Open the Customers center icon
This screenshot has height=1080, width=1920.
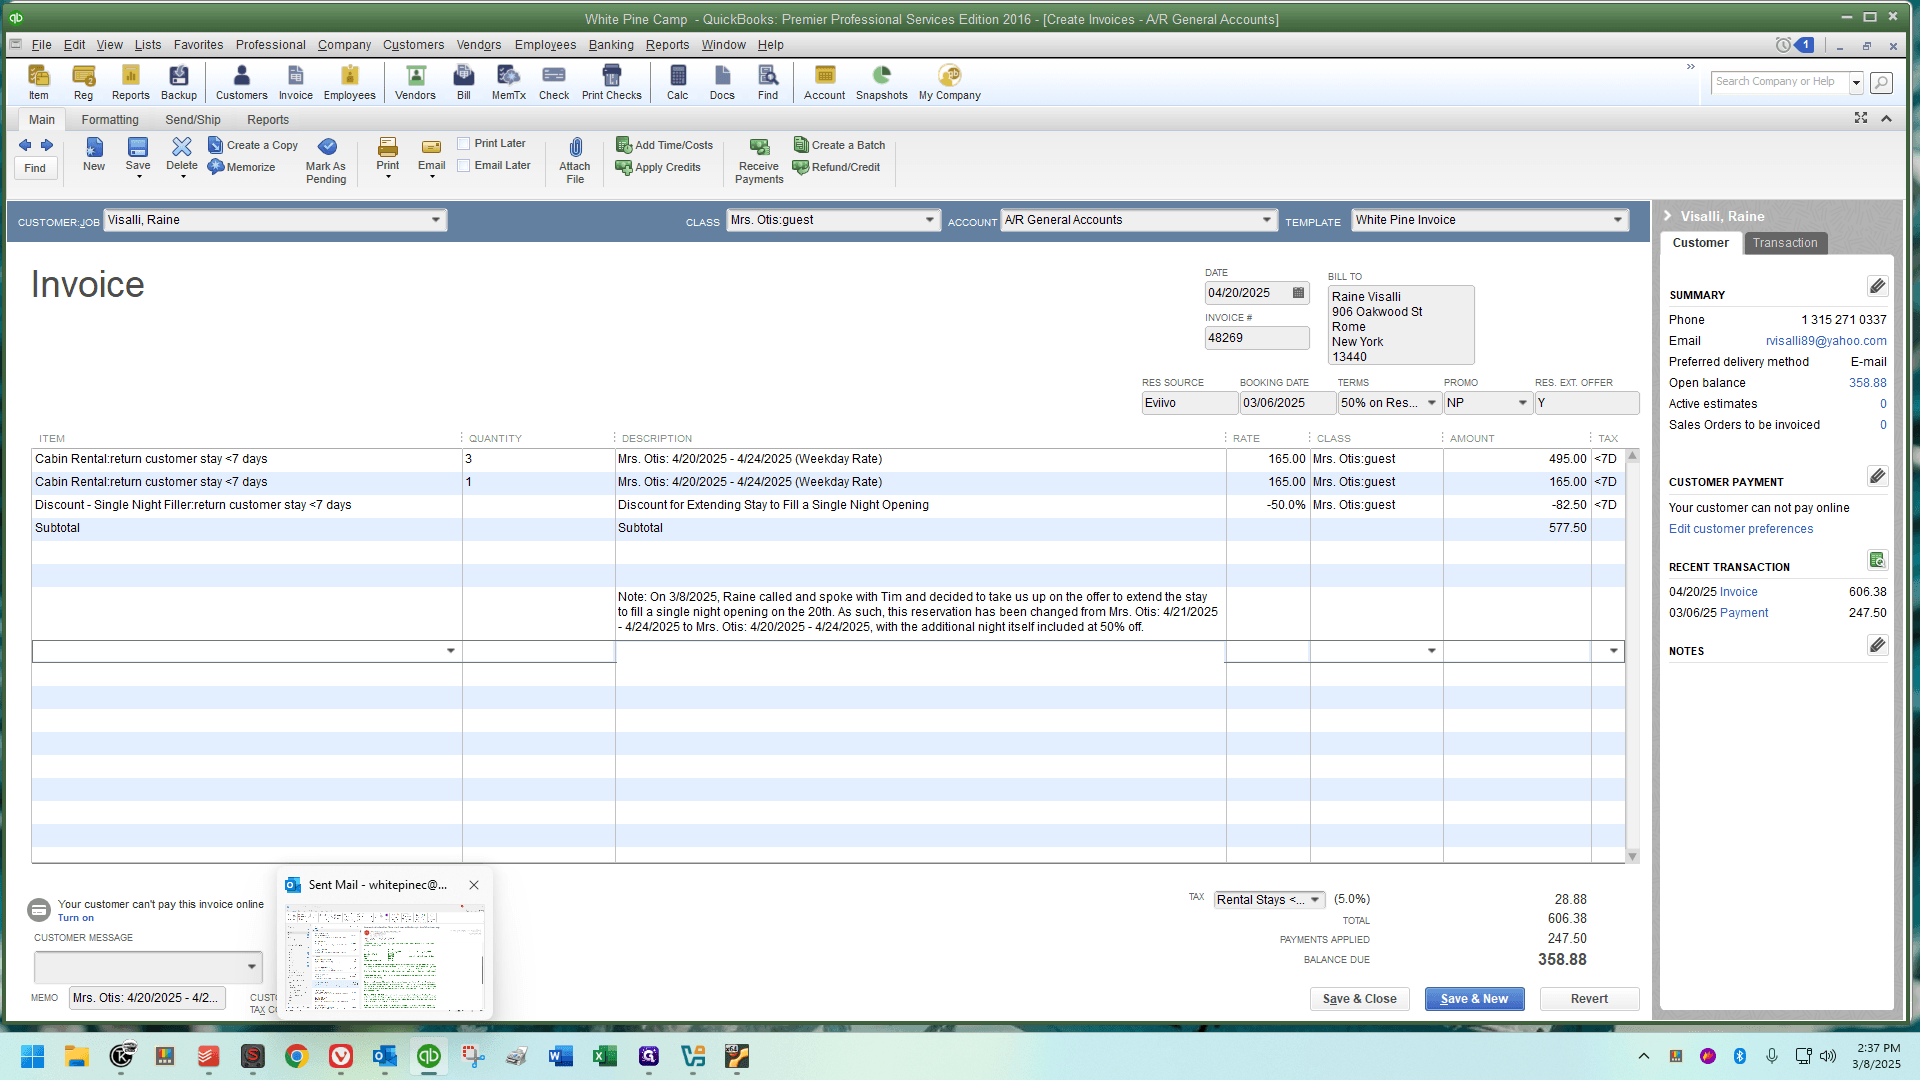tap(242, 82)
